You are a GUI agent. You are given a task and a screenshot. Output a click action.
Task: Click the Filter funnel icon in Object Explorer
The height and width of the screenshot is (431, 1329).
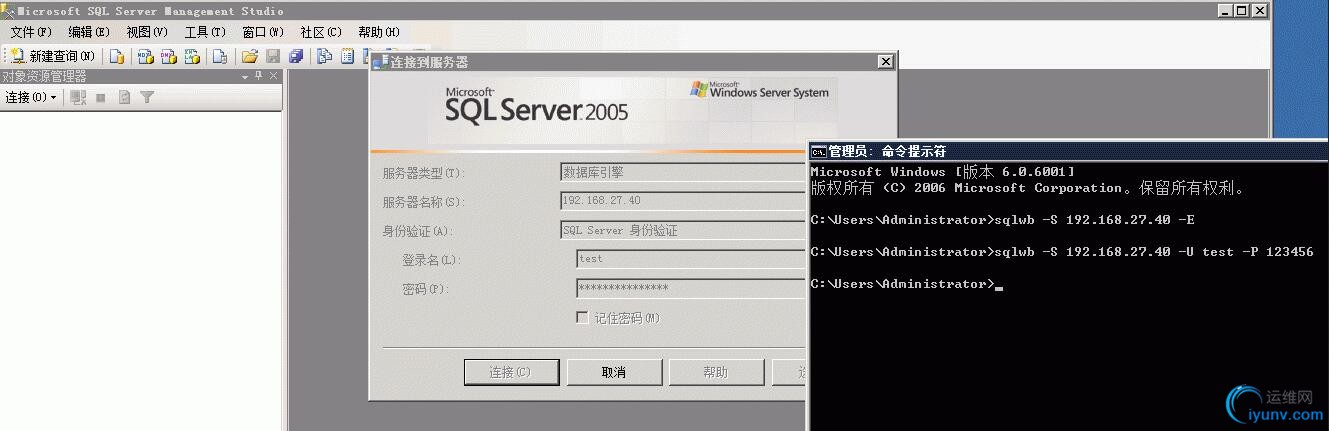(x=147, y=98)
